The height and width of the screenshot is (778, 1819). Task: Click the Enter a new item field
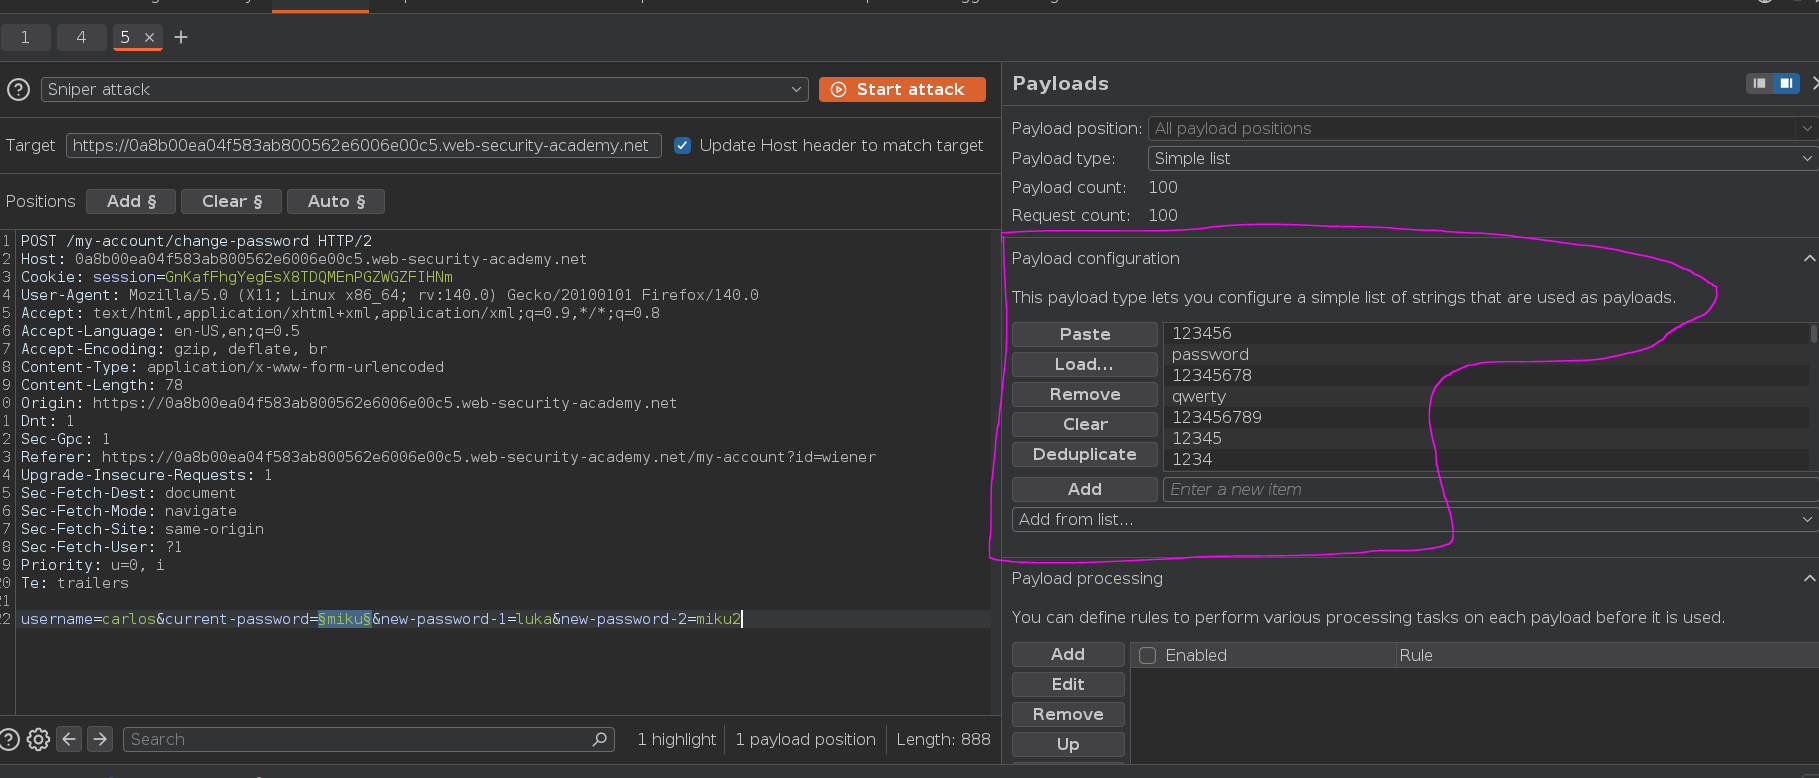(1490, 489)
